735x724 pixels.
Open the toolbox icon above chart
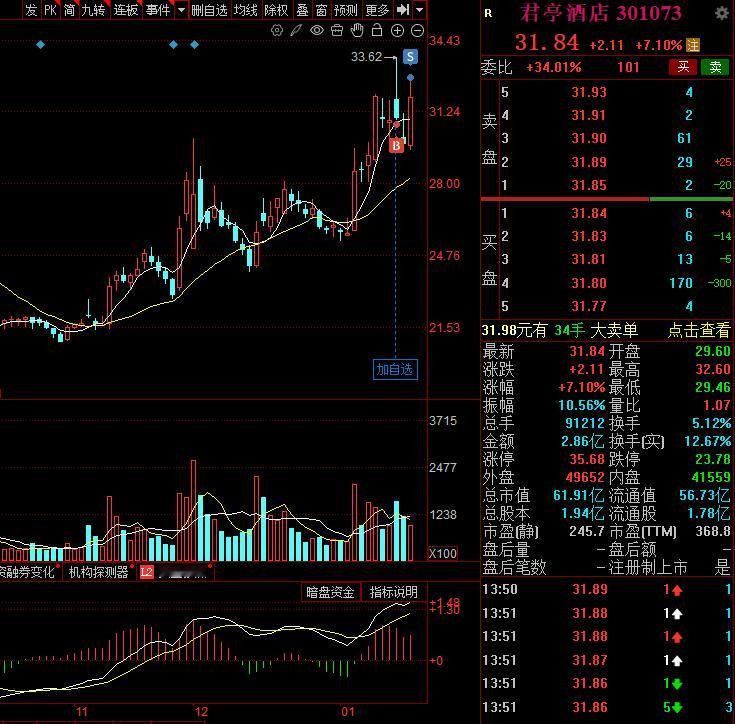coord(337,31)
